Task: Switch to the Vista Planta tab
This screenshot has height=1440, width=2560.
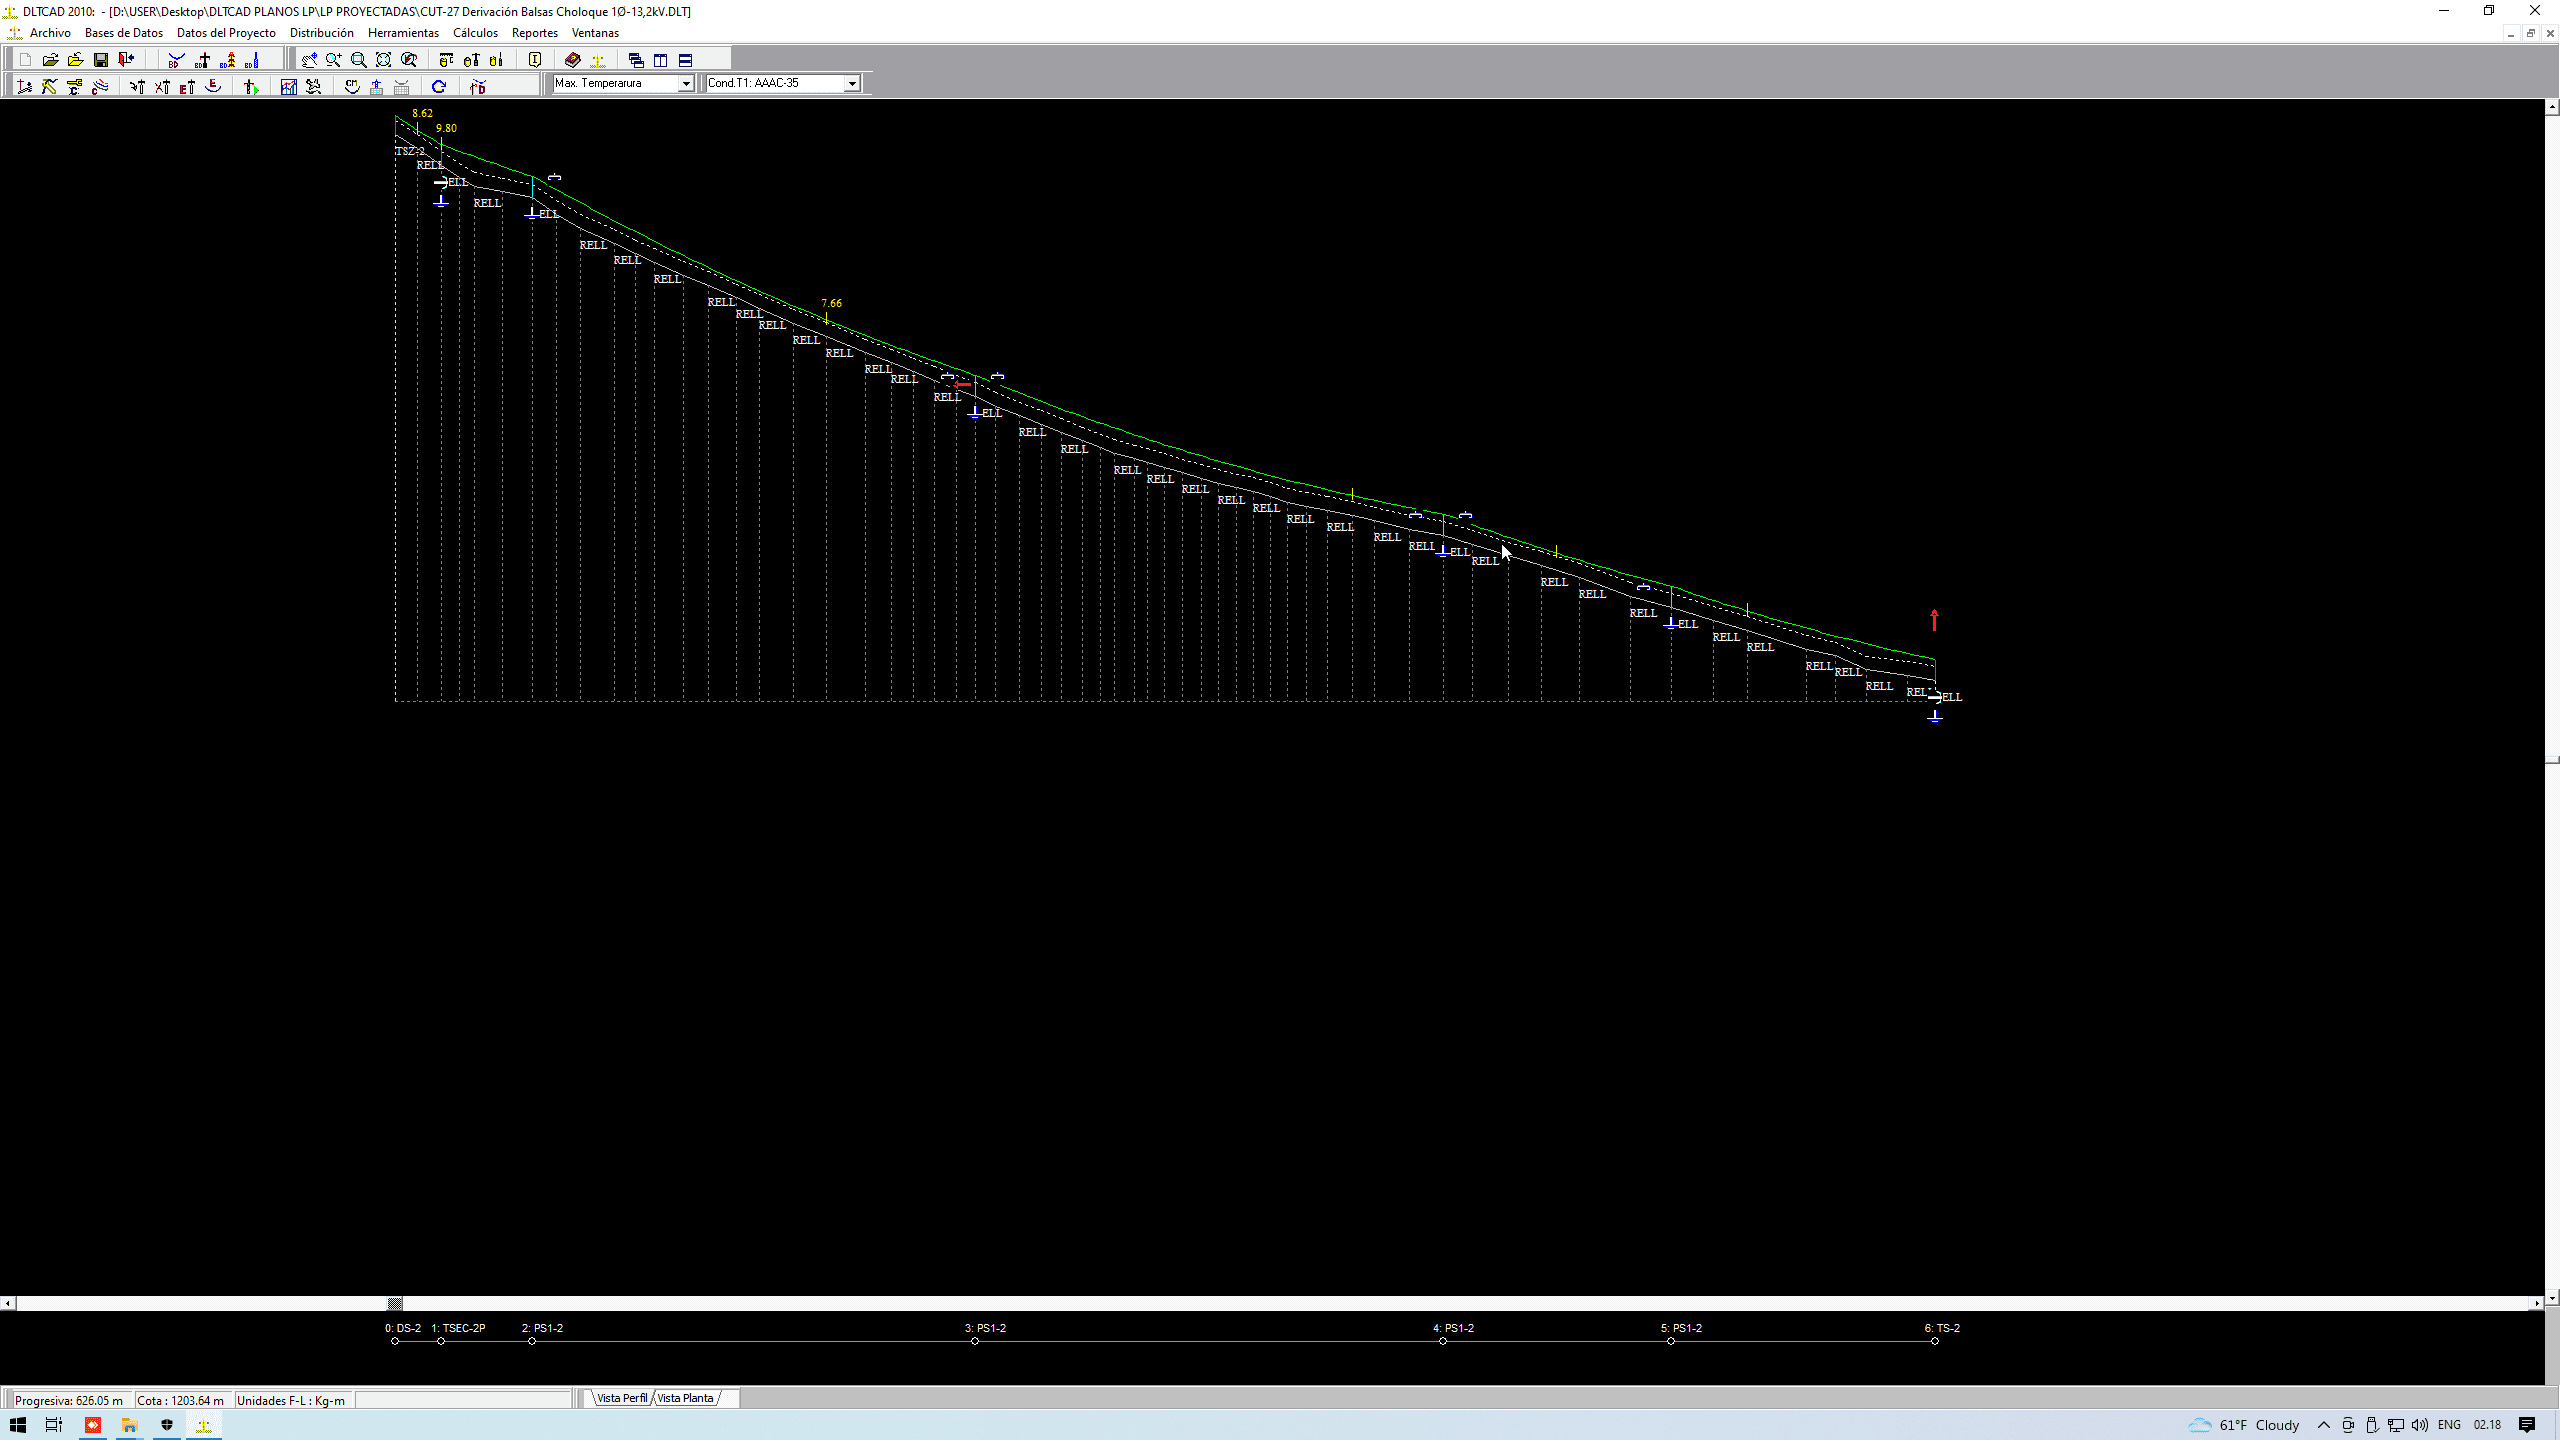Action: point(686,1398)
